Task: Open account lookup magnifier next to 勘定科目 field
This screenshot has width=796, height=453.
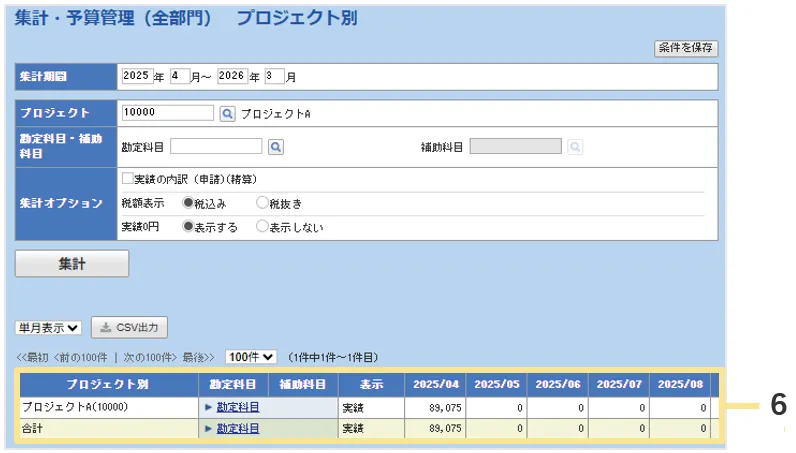Action: pyautogui.click(x=275, y=147)
